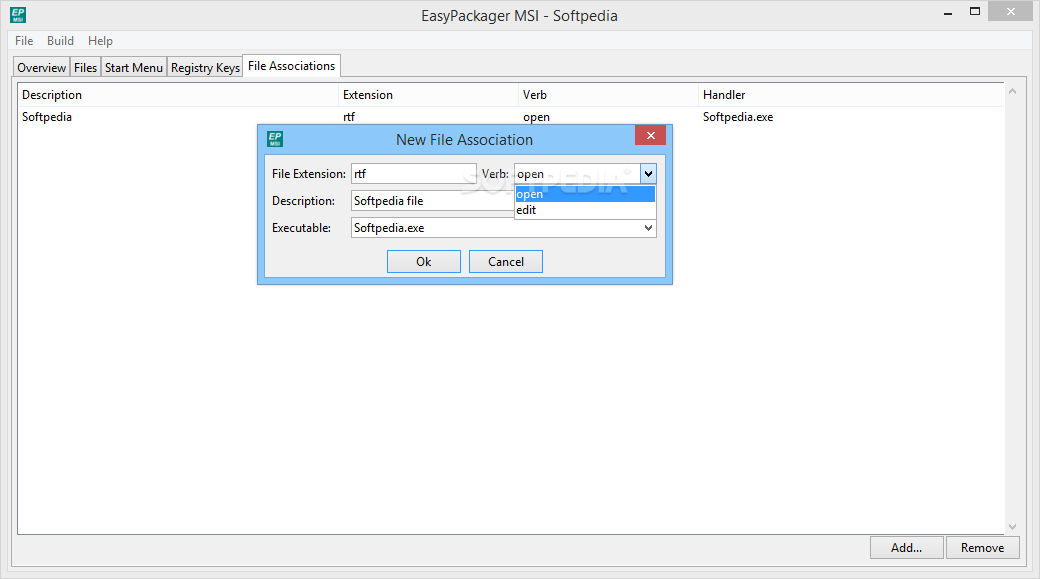Image resolution: width=1040 pixels, height=579 pixels.
Task: Click the Description field containing Softpedia file
Action: point(432,200)
